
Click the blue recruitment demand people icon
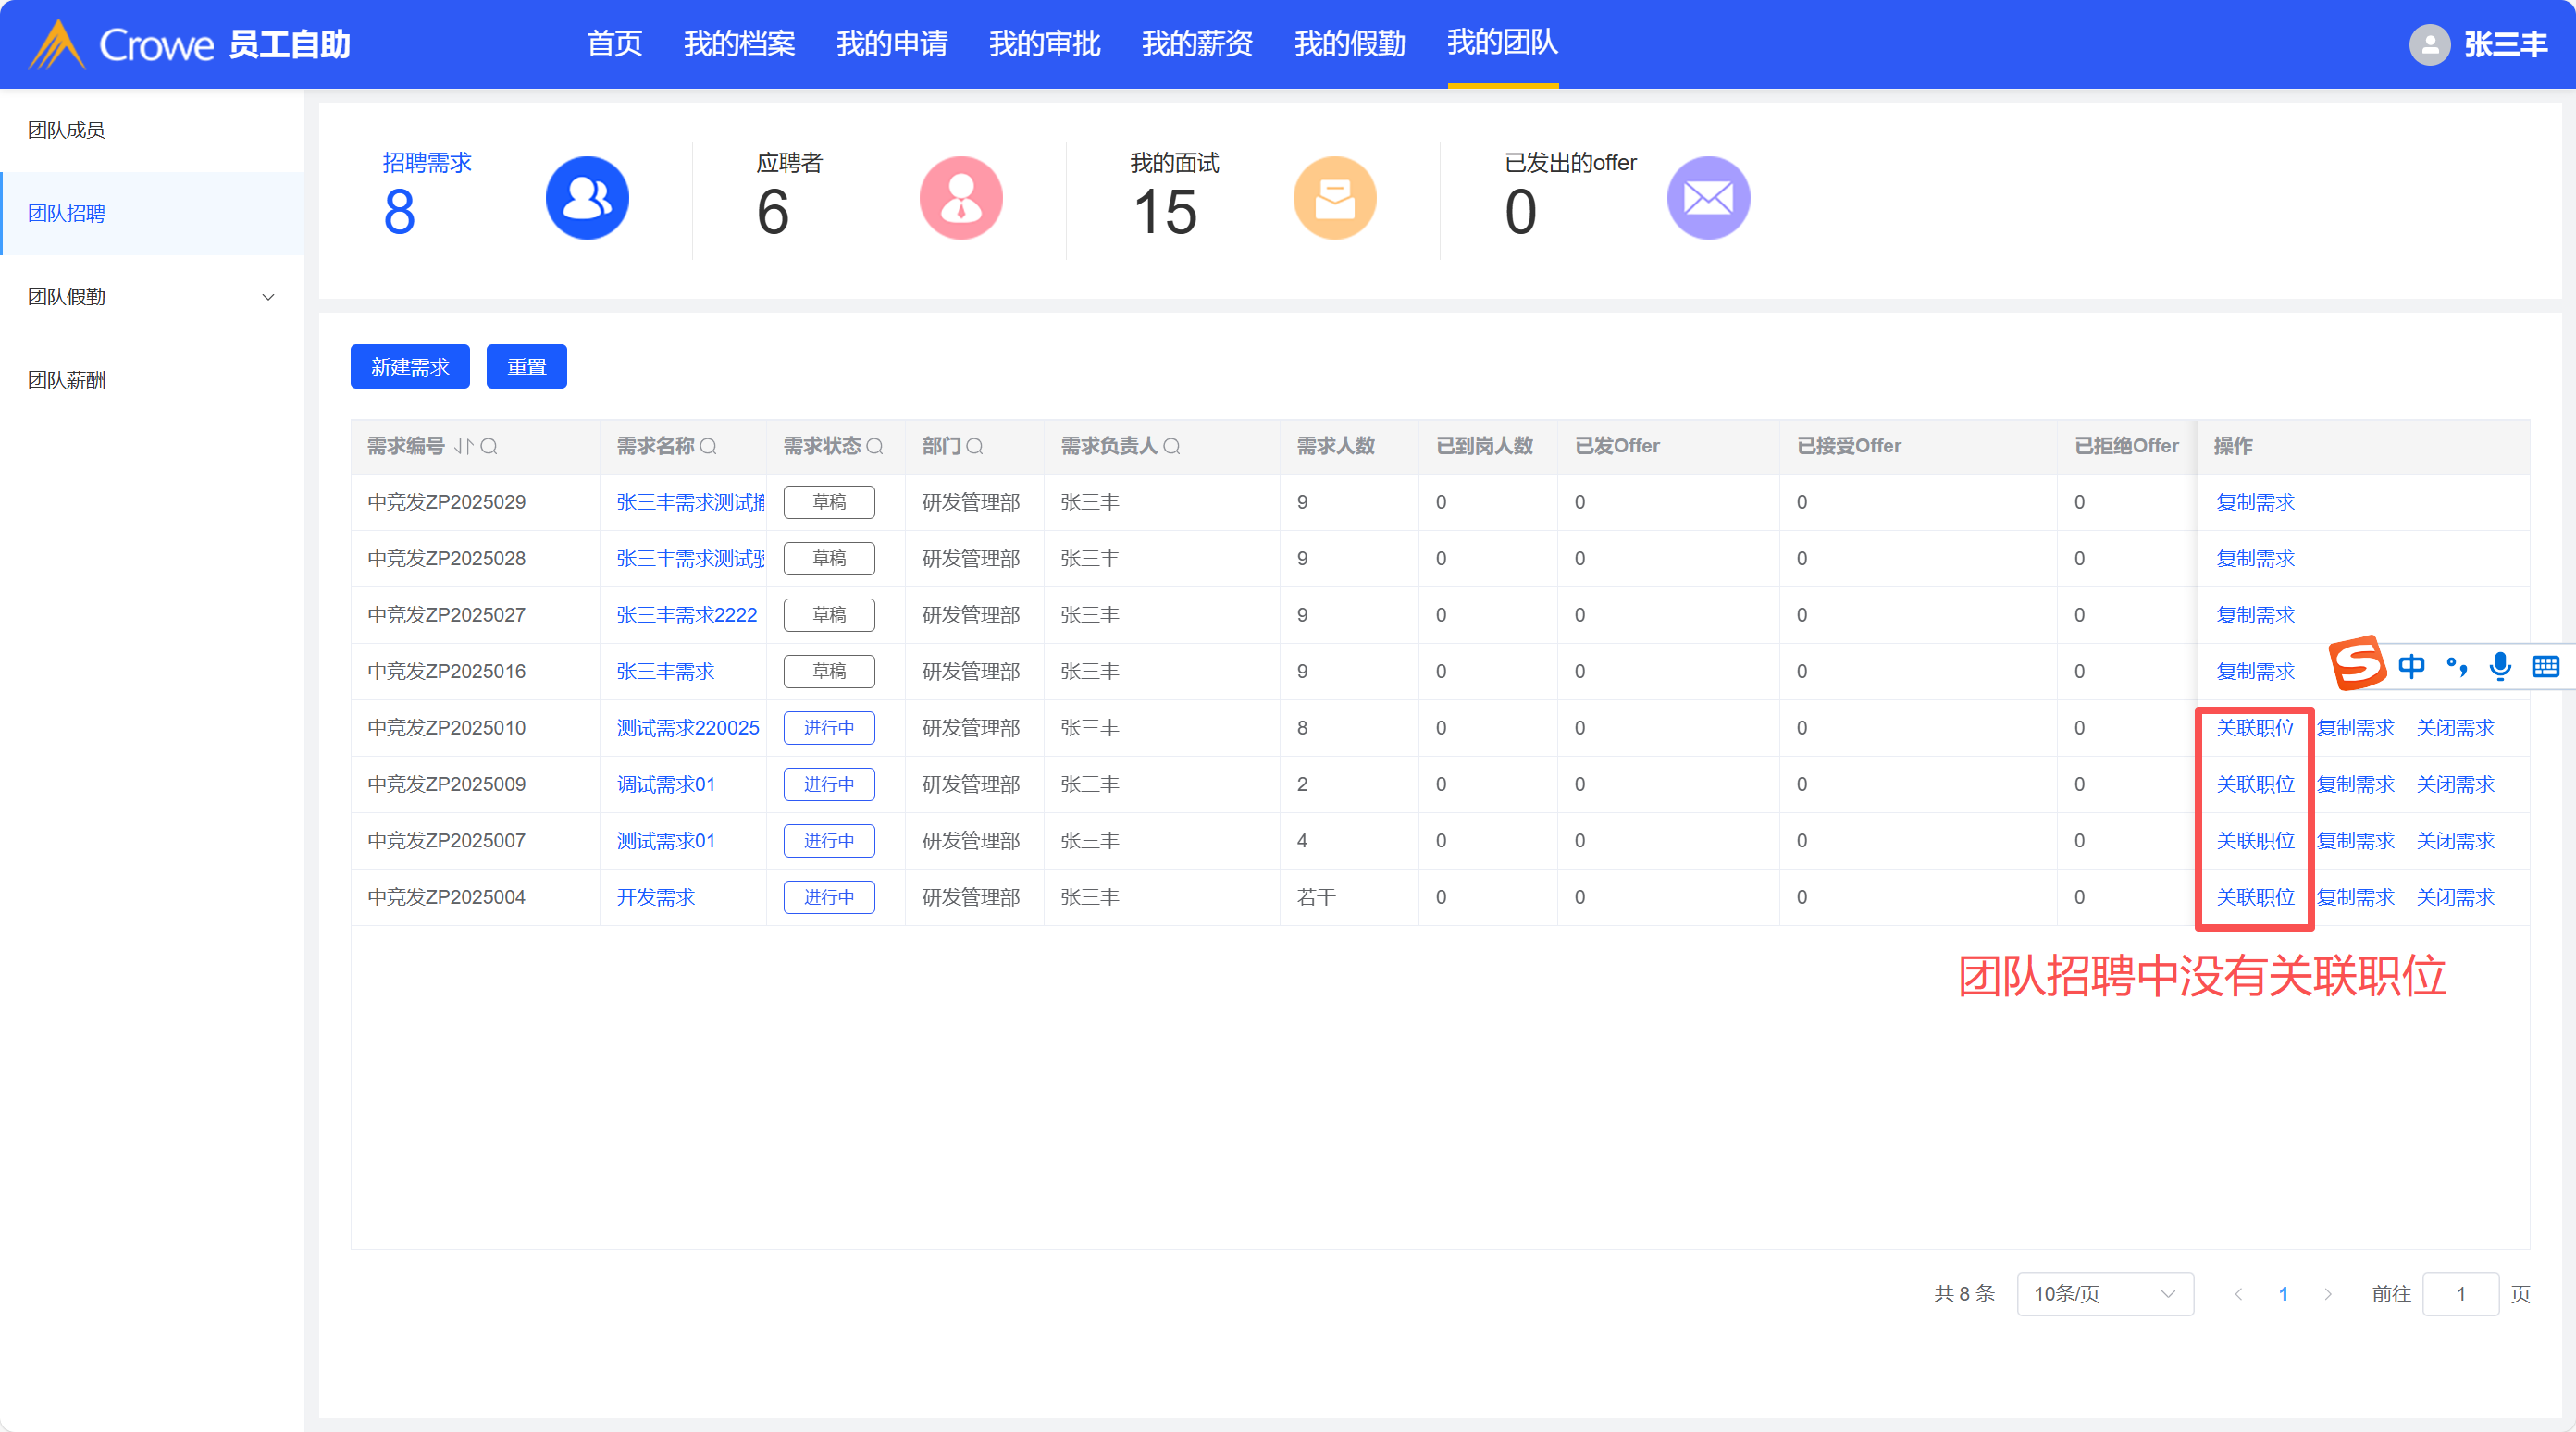coord(587,197)
